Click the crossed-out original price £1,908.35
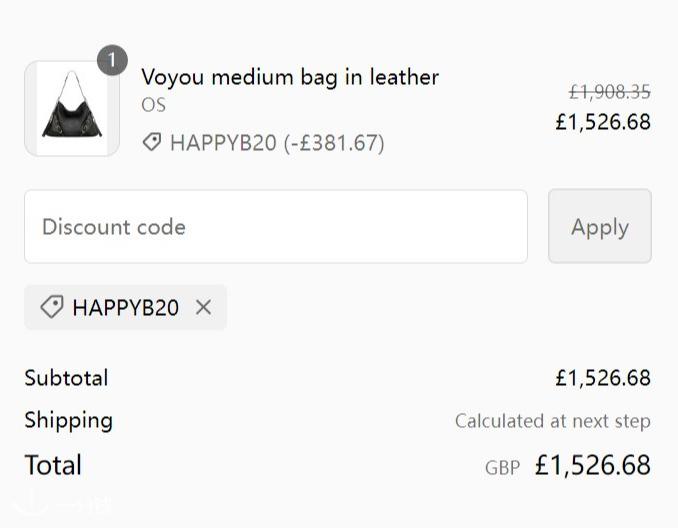This screenshot has height=528, width=678. click(x=609, y=92)
